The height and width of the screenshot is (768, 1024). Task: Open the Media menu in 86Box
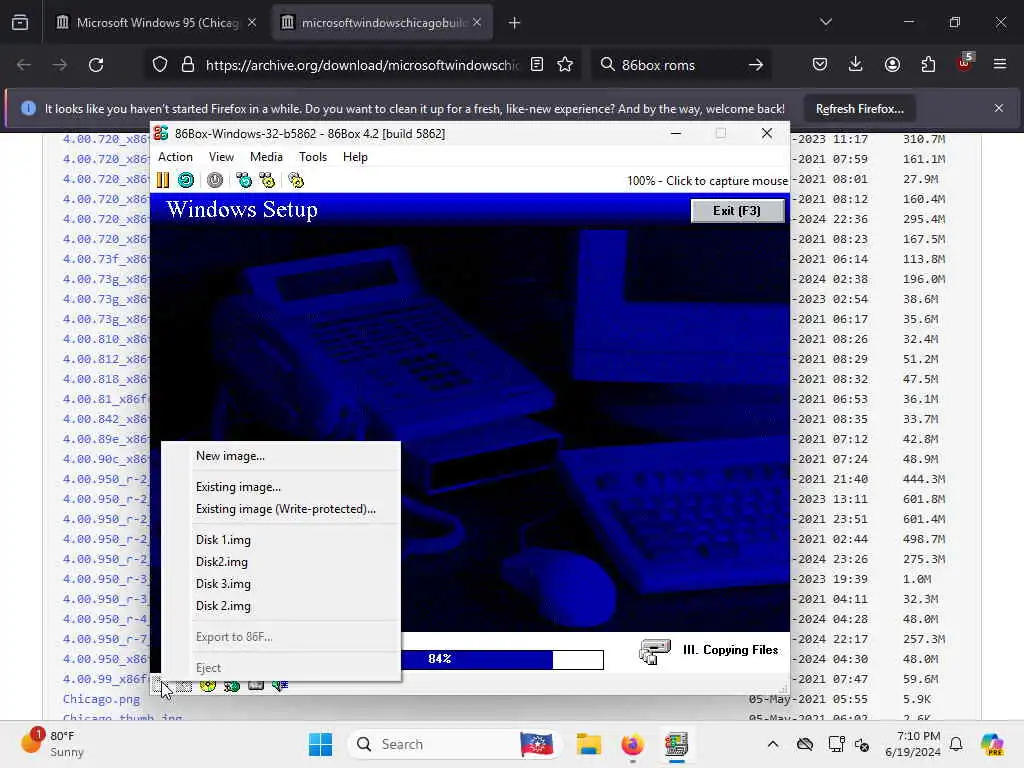tap(266, 157)
